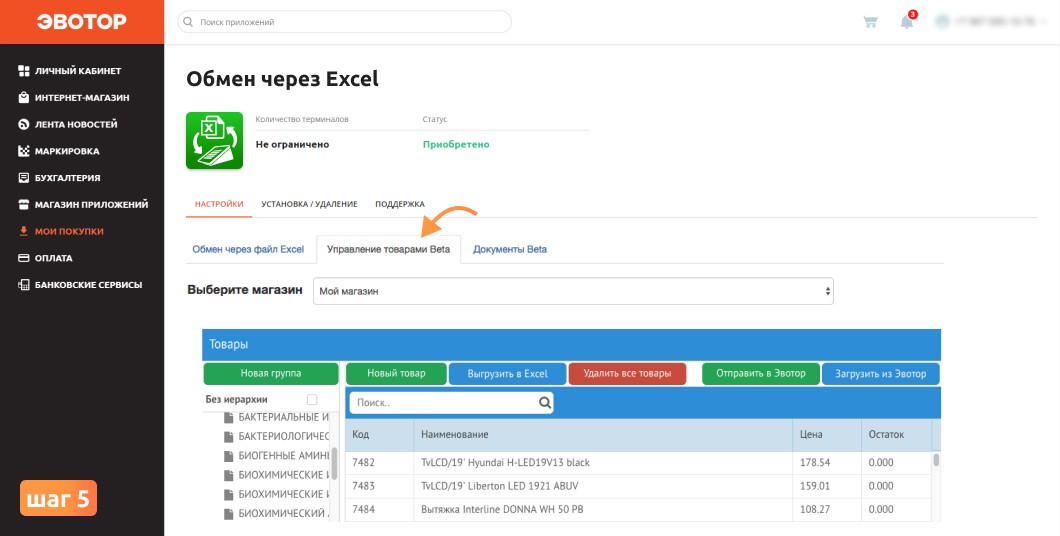Click Выгрузить в Excel button
This screenshot has height=536, width=1060.
point(507,374)
